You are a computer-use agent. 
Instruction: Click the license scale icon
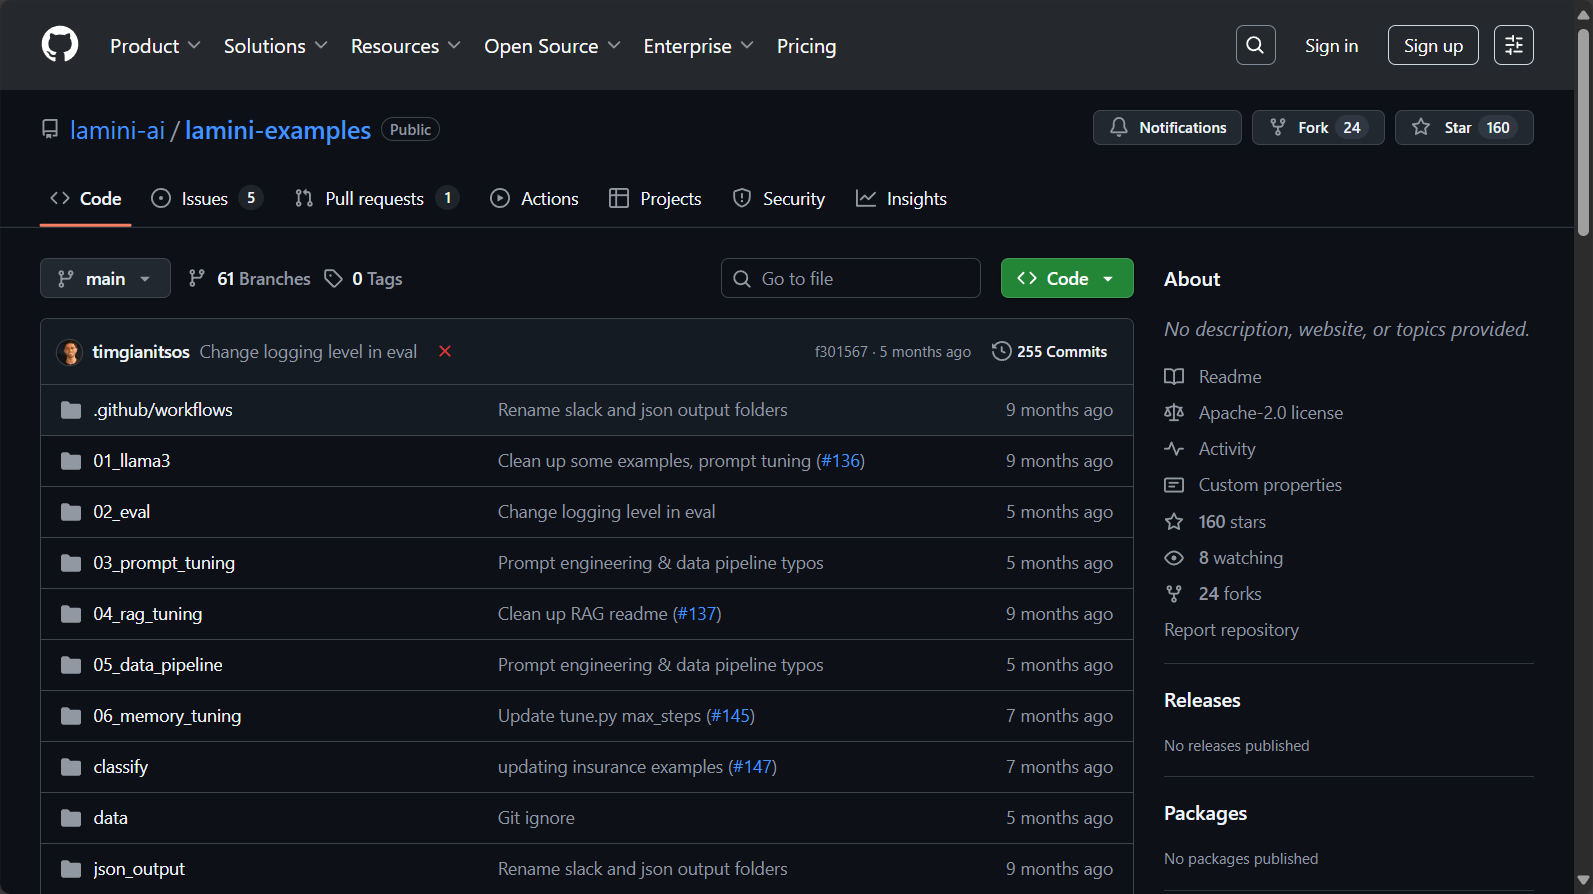(x=1174, y=413)
